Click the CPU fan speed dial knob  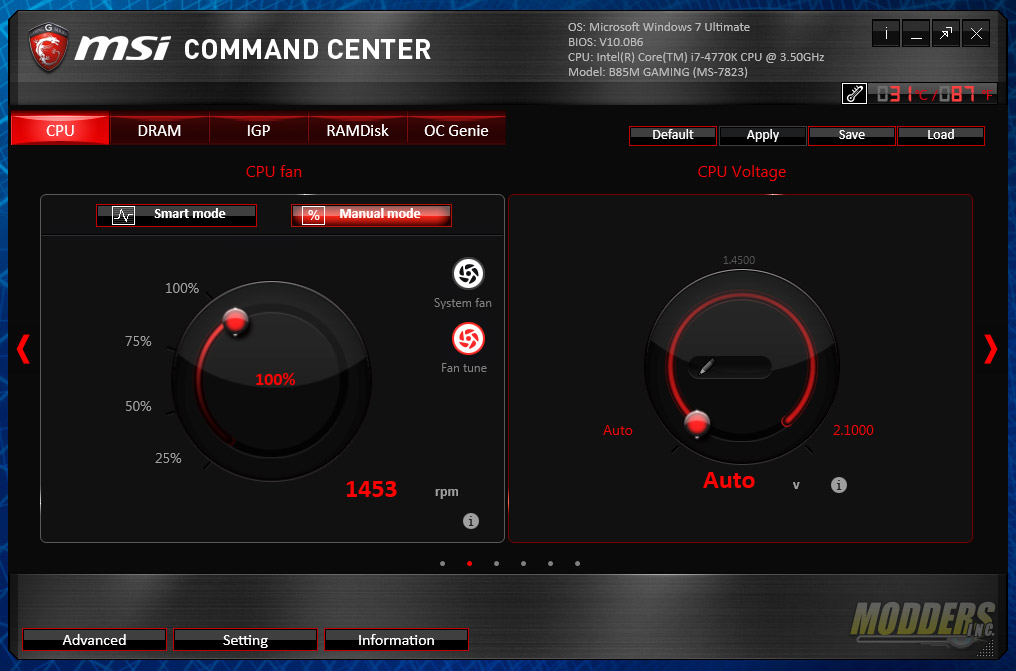point(235,321)
